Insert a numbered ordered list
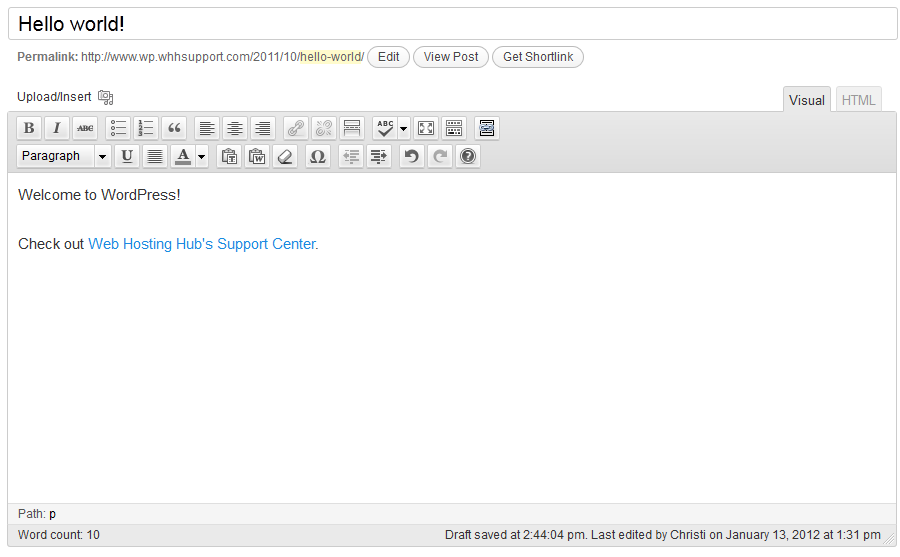Image resolution: width=900 pixels, height=557 pixels. click(147, 128)
